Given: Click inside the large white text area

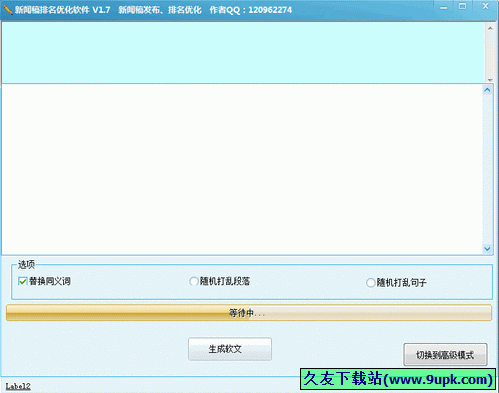Looking at the screenshot, I should pyautogui.click(x=242, y=169).
